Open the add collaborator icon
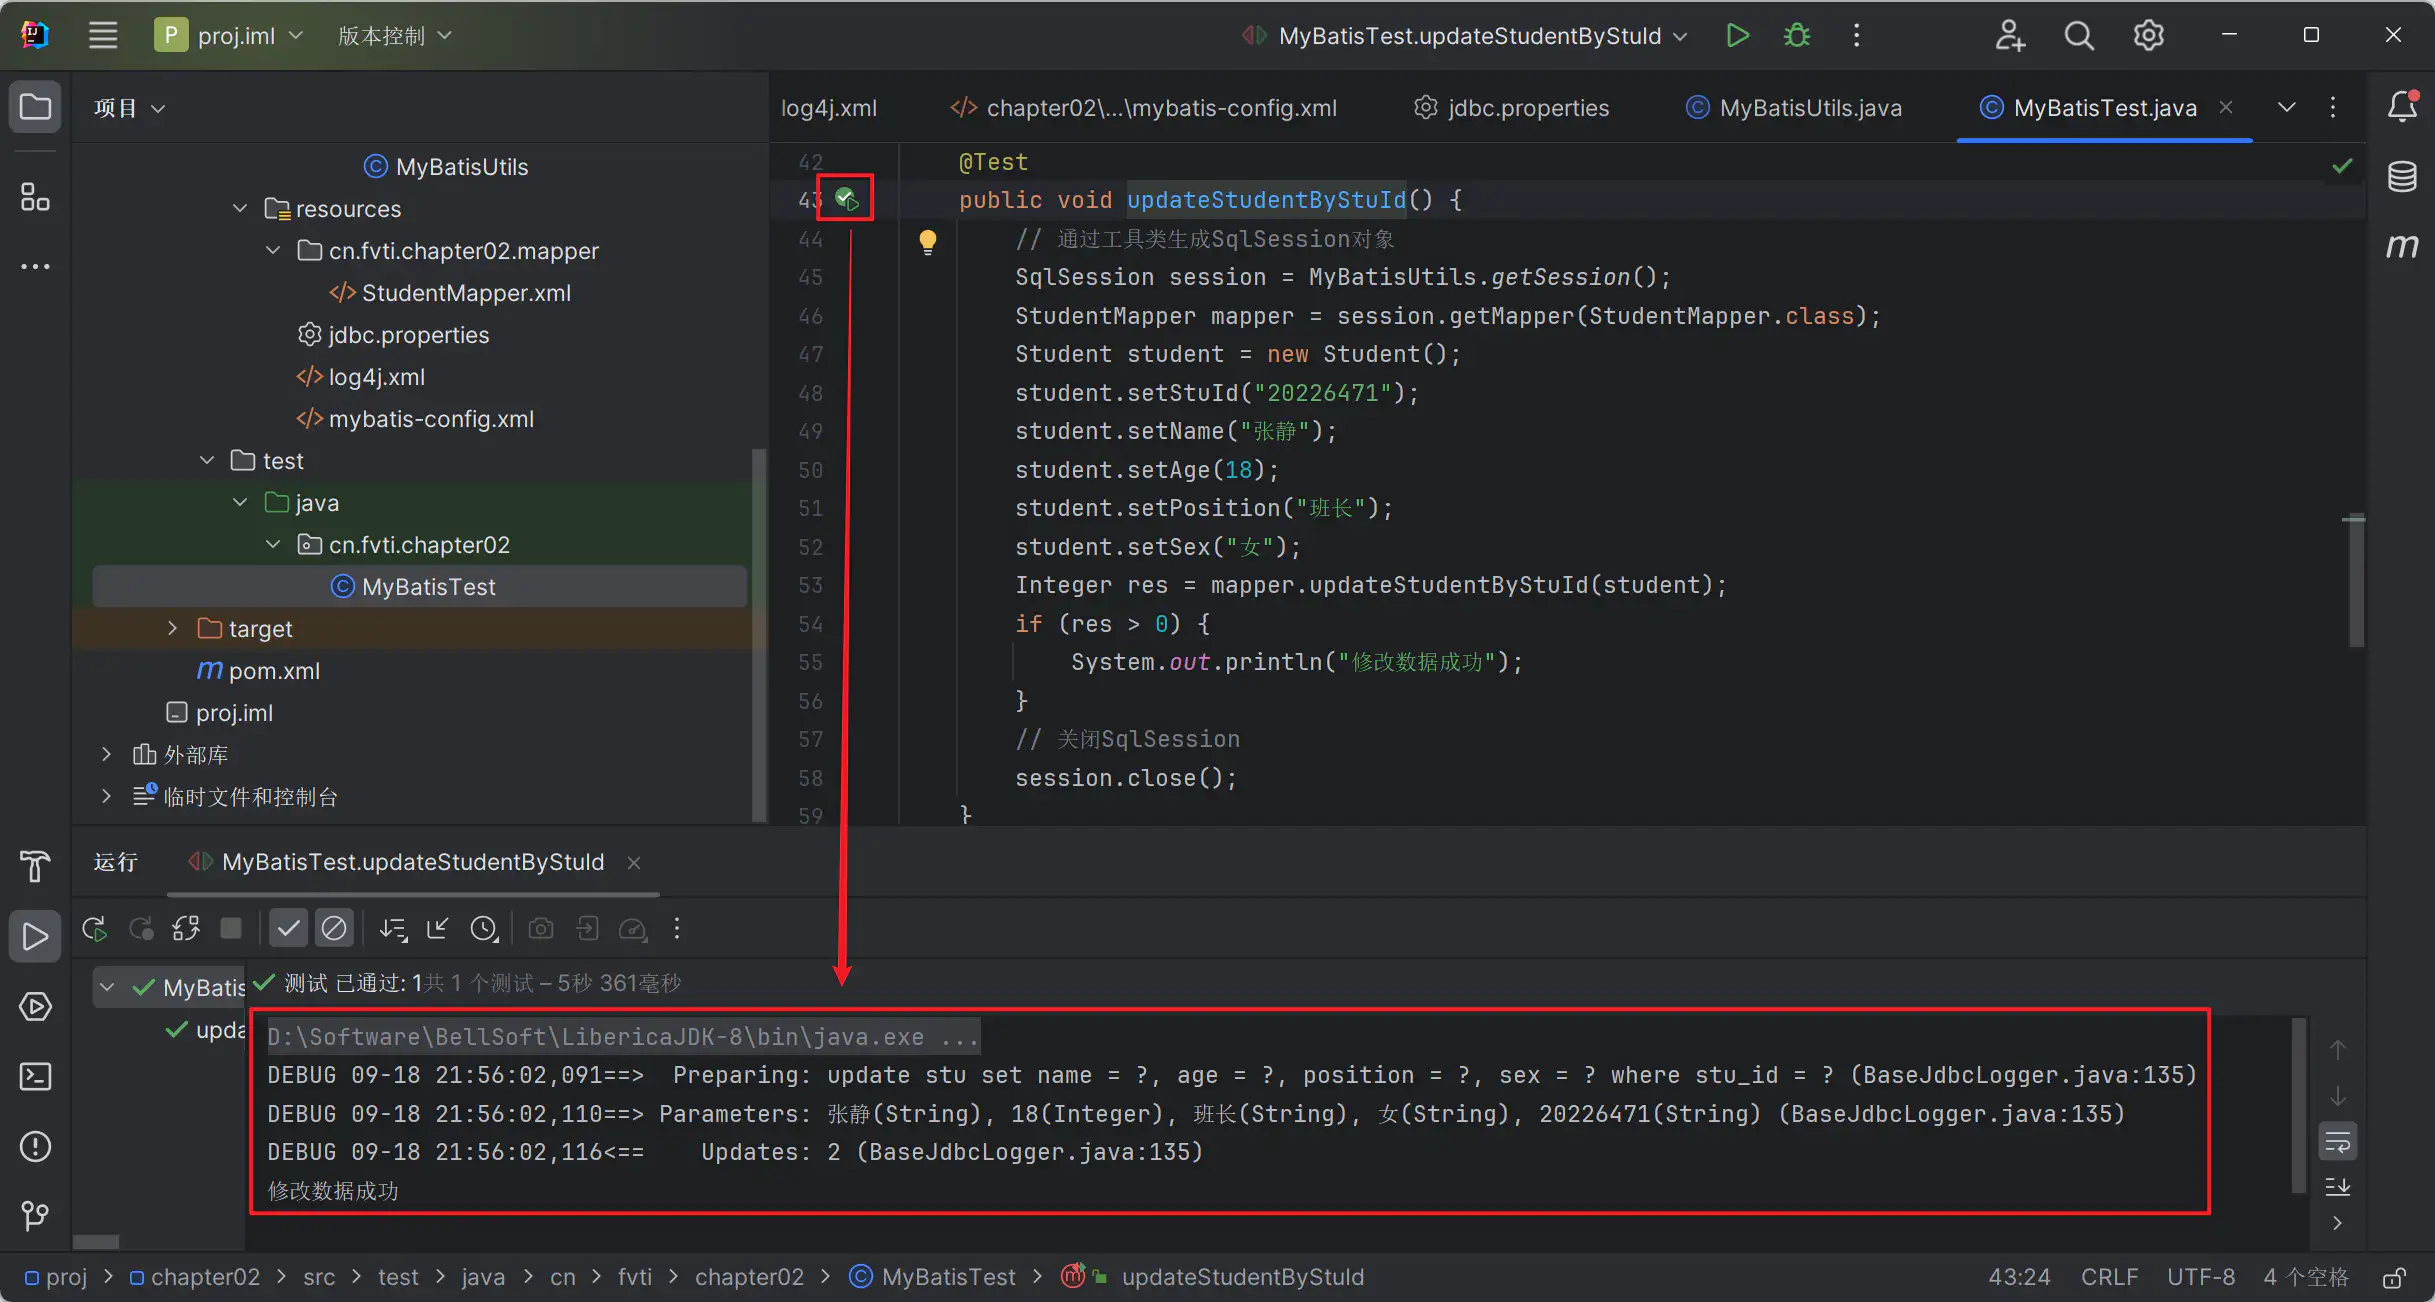The image size is (2435, 1302). click(x=2009, y=36)
